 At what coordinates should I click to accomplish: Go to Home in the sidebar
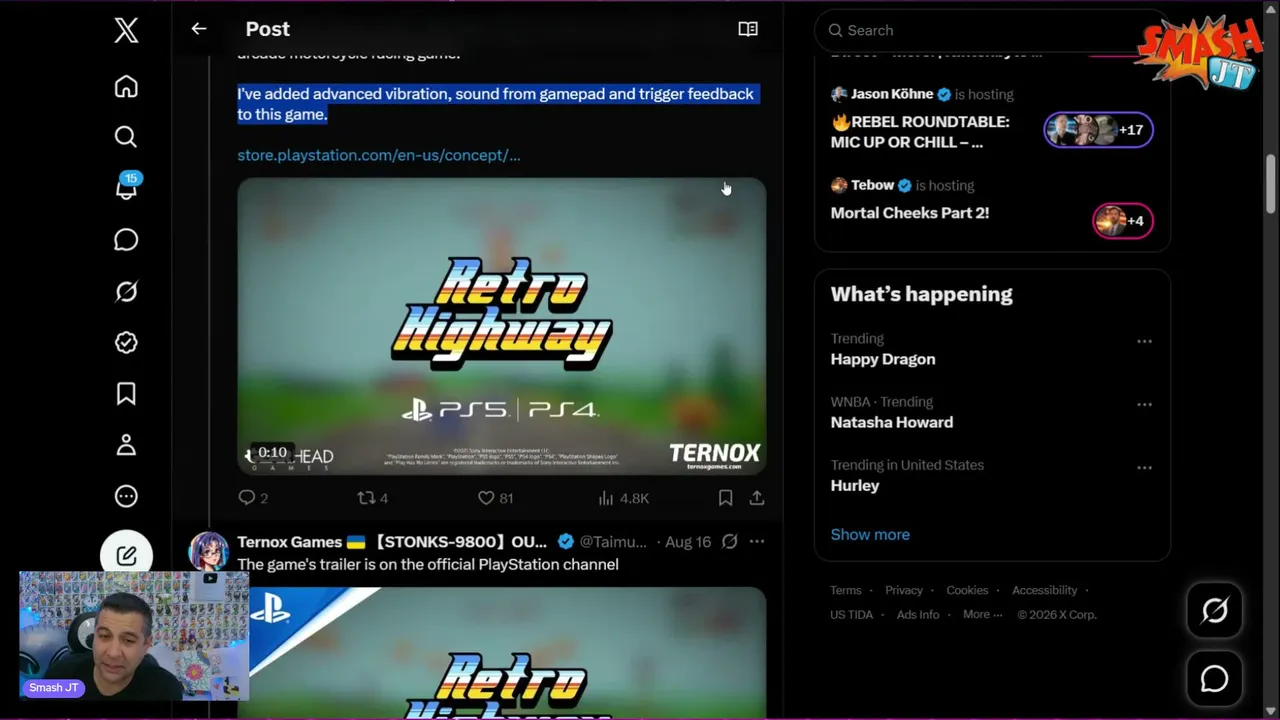click(126, 87)
